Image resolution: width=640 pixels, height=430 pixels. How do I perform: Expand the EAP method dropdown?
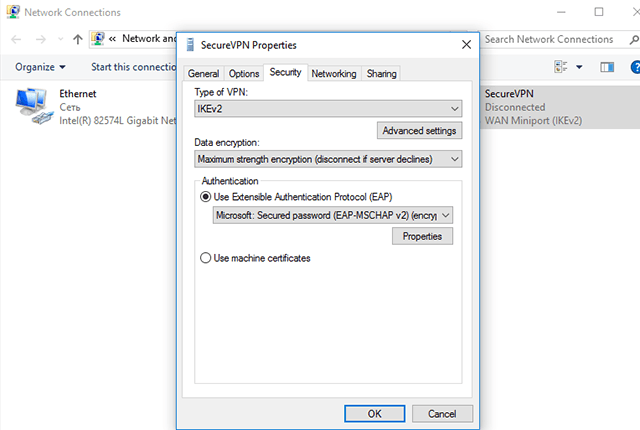tap(333, 215)
